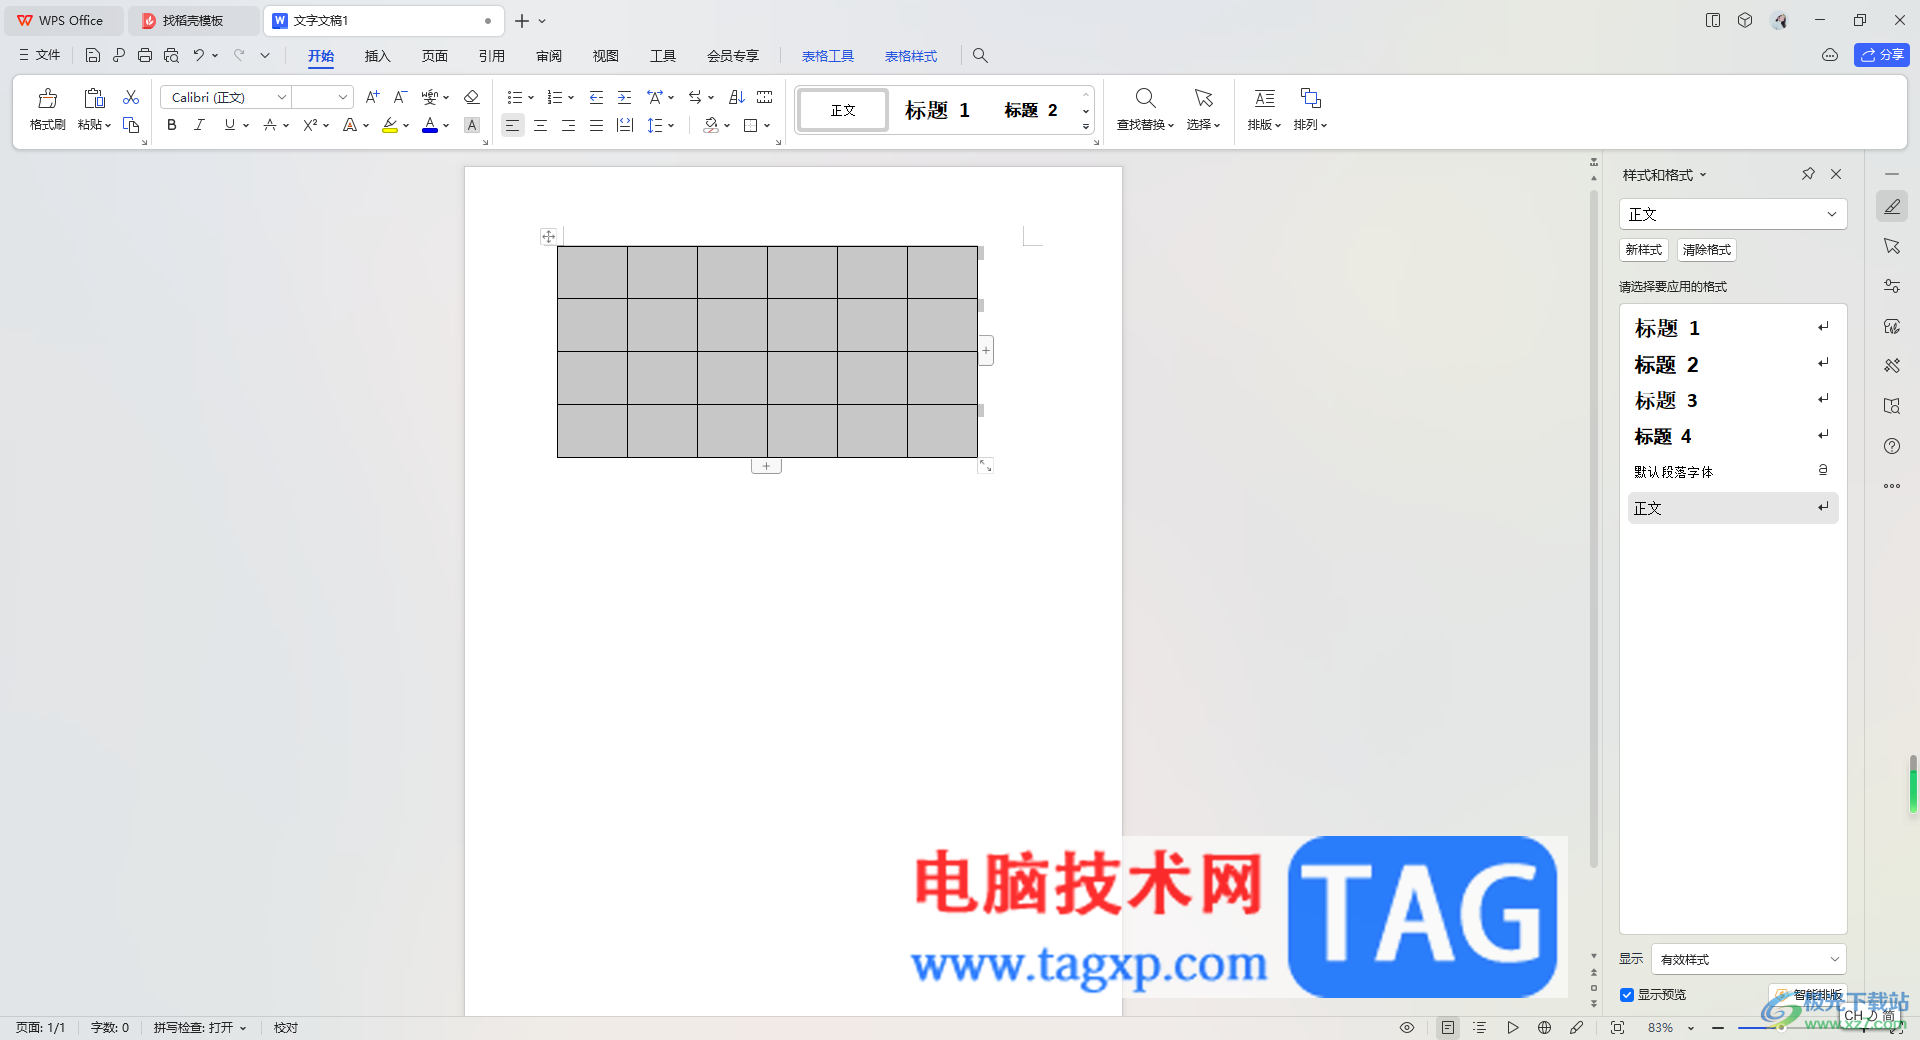The width and height of the screenshot is (1920, 1040).
Task: Open the Calibri font name dropdown
Action: tap(282, 97)
